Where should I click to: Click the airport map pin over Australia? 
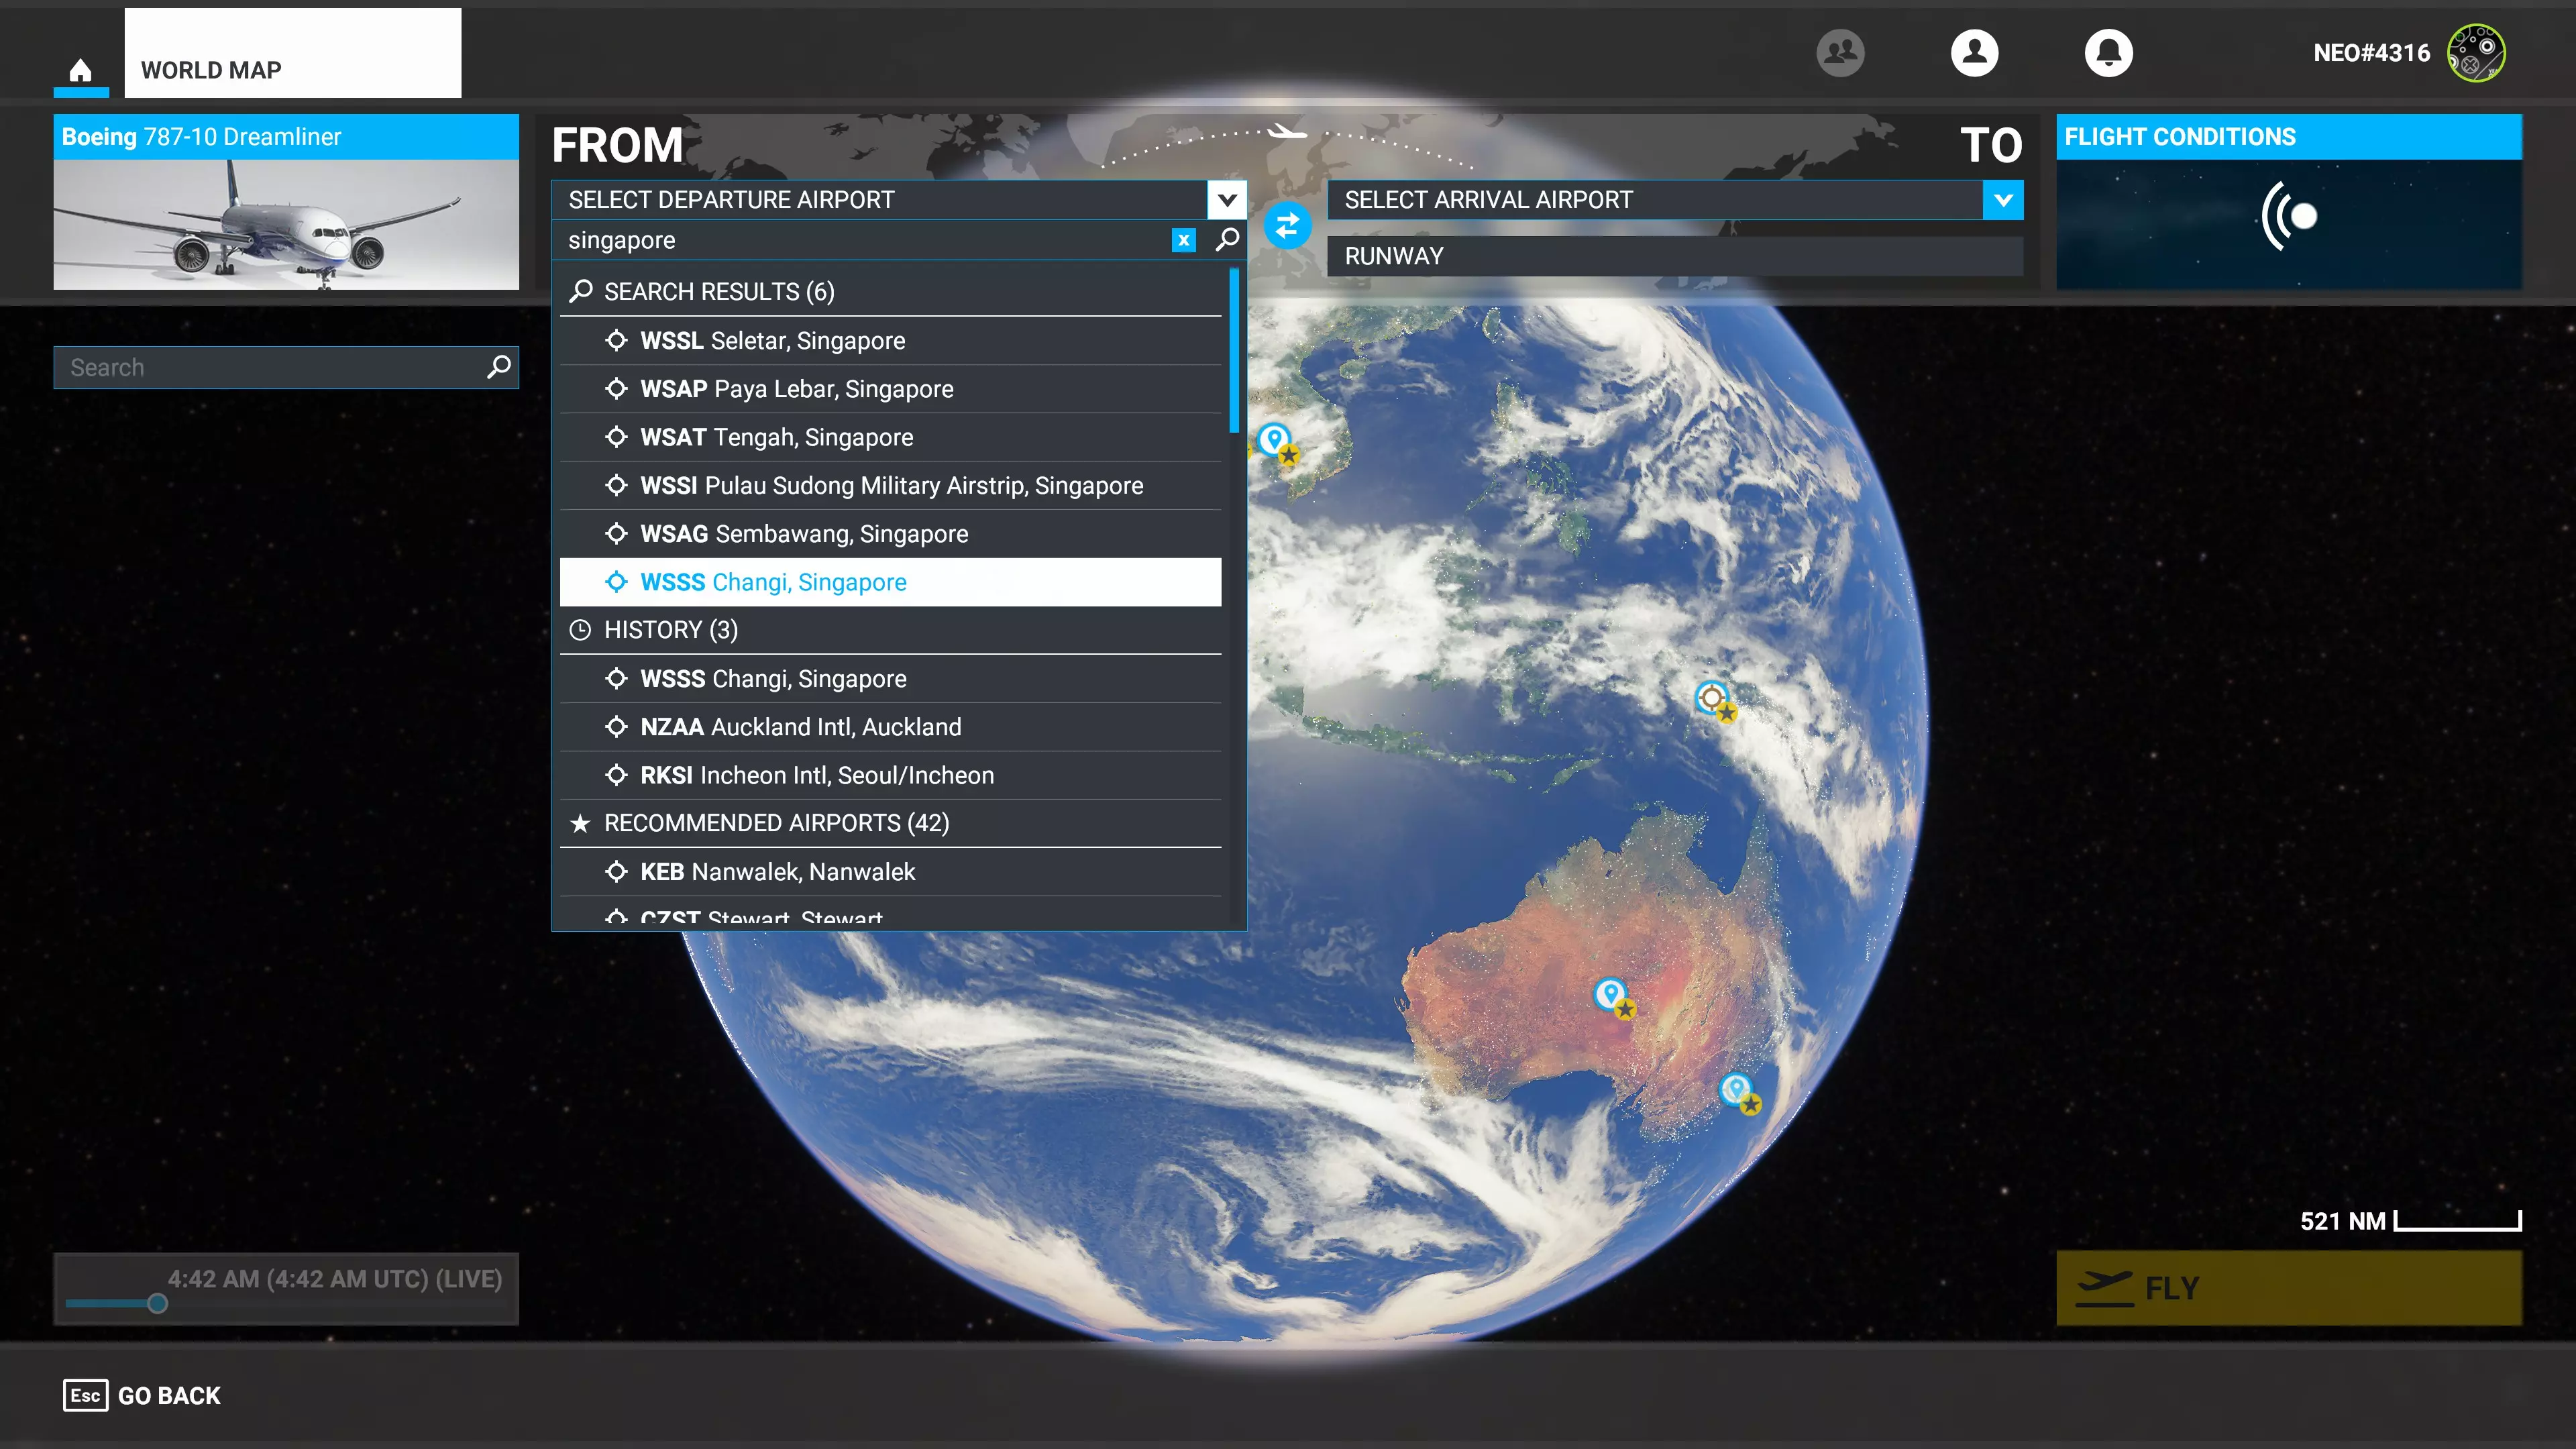[1609, 993]
